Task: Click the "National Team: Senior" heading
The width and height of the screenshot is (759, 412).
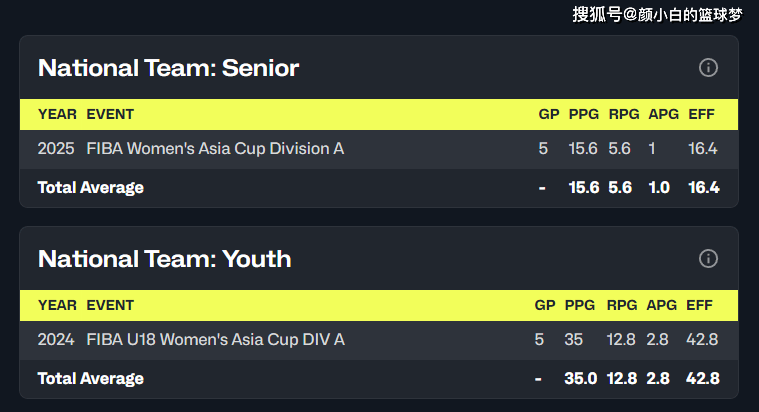Action: 168,68
